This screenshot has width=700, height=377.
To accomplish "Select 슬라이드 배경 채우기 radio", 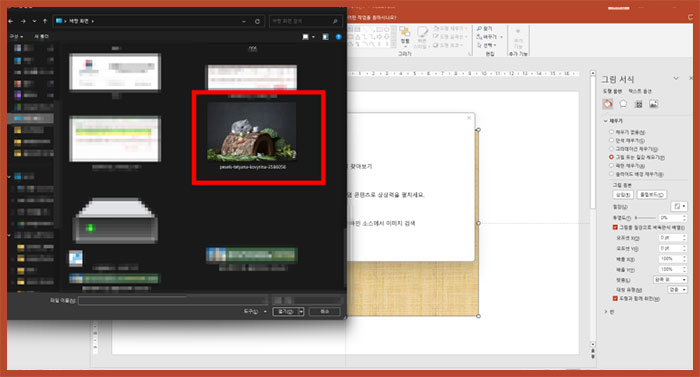I will pyautogui.click(x=612, y=174).
